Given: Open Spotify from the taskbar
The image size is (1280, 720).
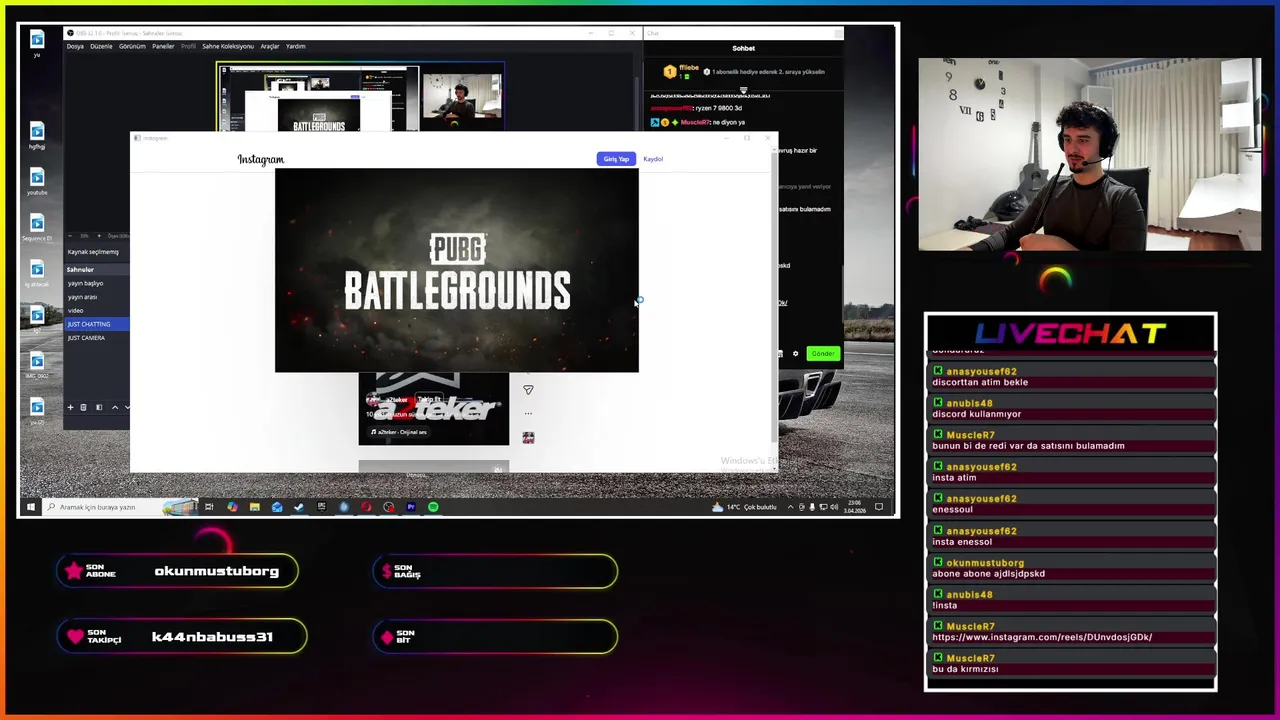Looking at the screenshot, I should 433,507.
